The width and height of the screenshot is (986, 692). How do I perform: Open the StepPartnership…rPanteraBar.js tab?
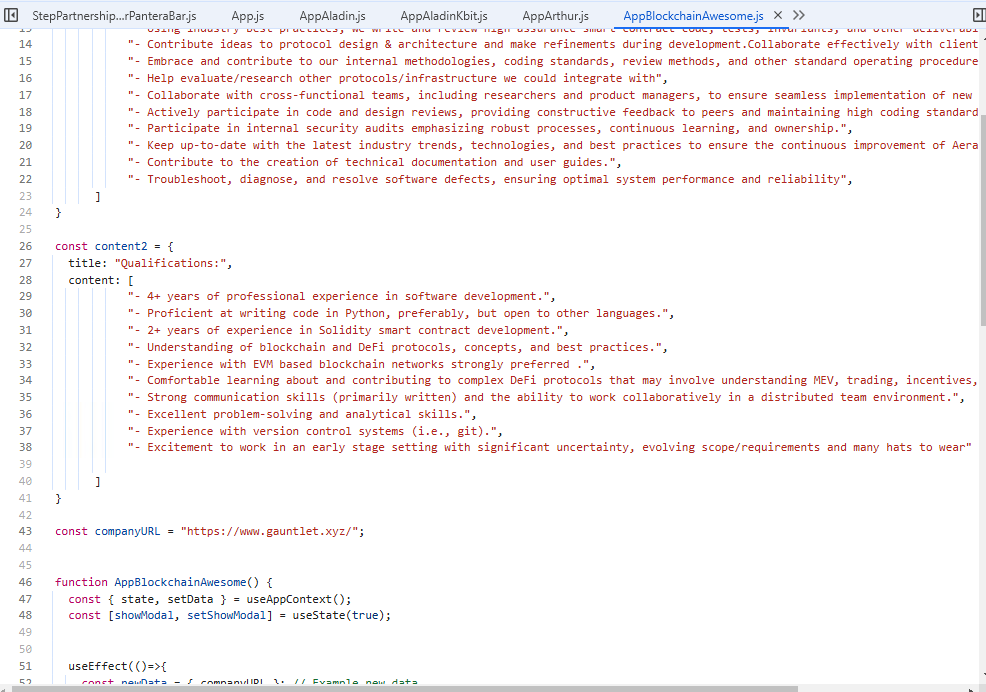click(114, 17)
